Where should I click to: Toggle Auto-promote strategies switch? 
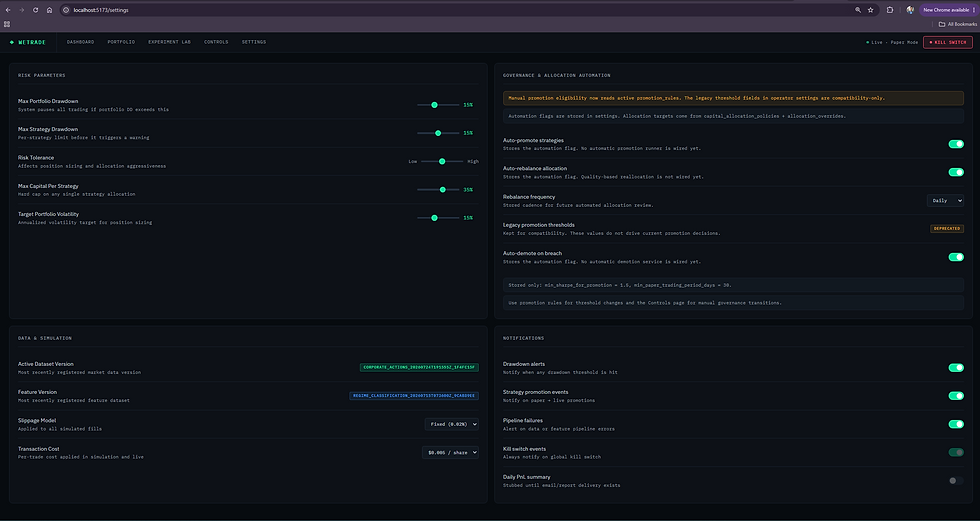click(956, 144)
